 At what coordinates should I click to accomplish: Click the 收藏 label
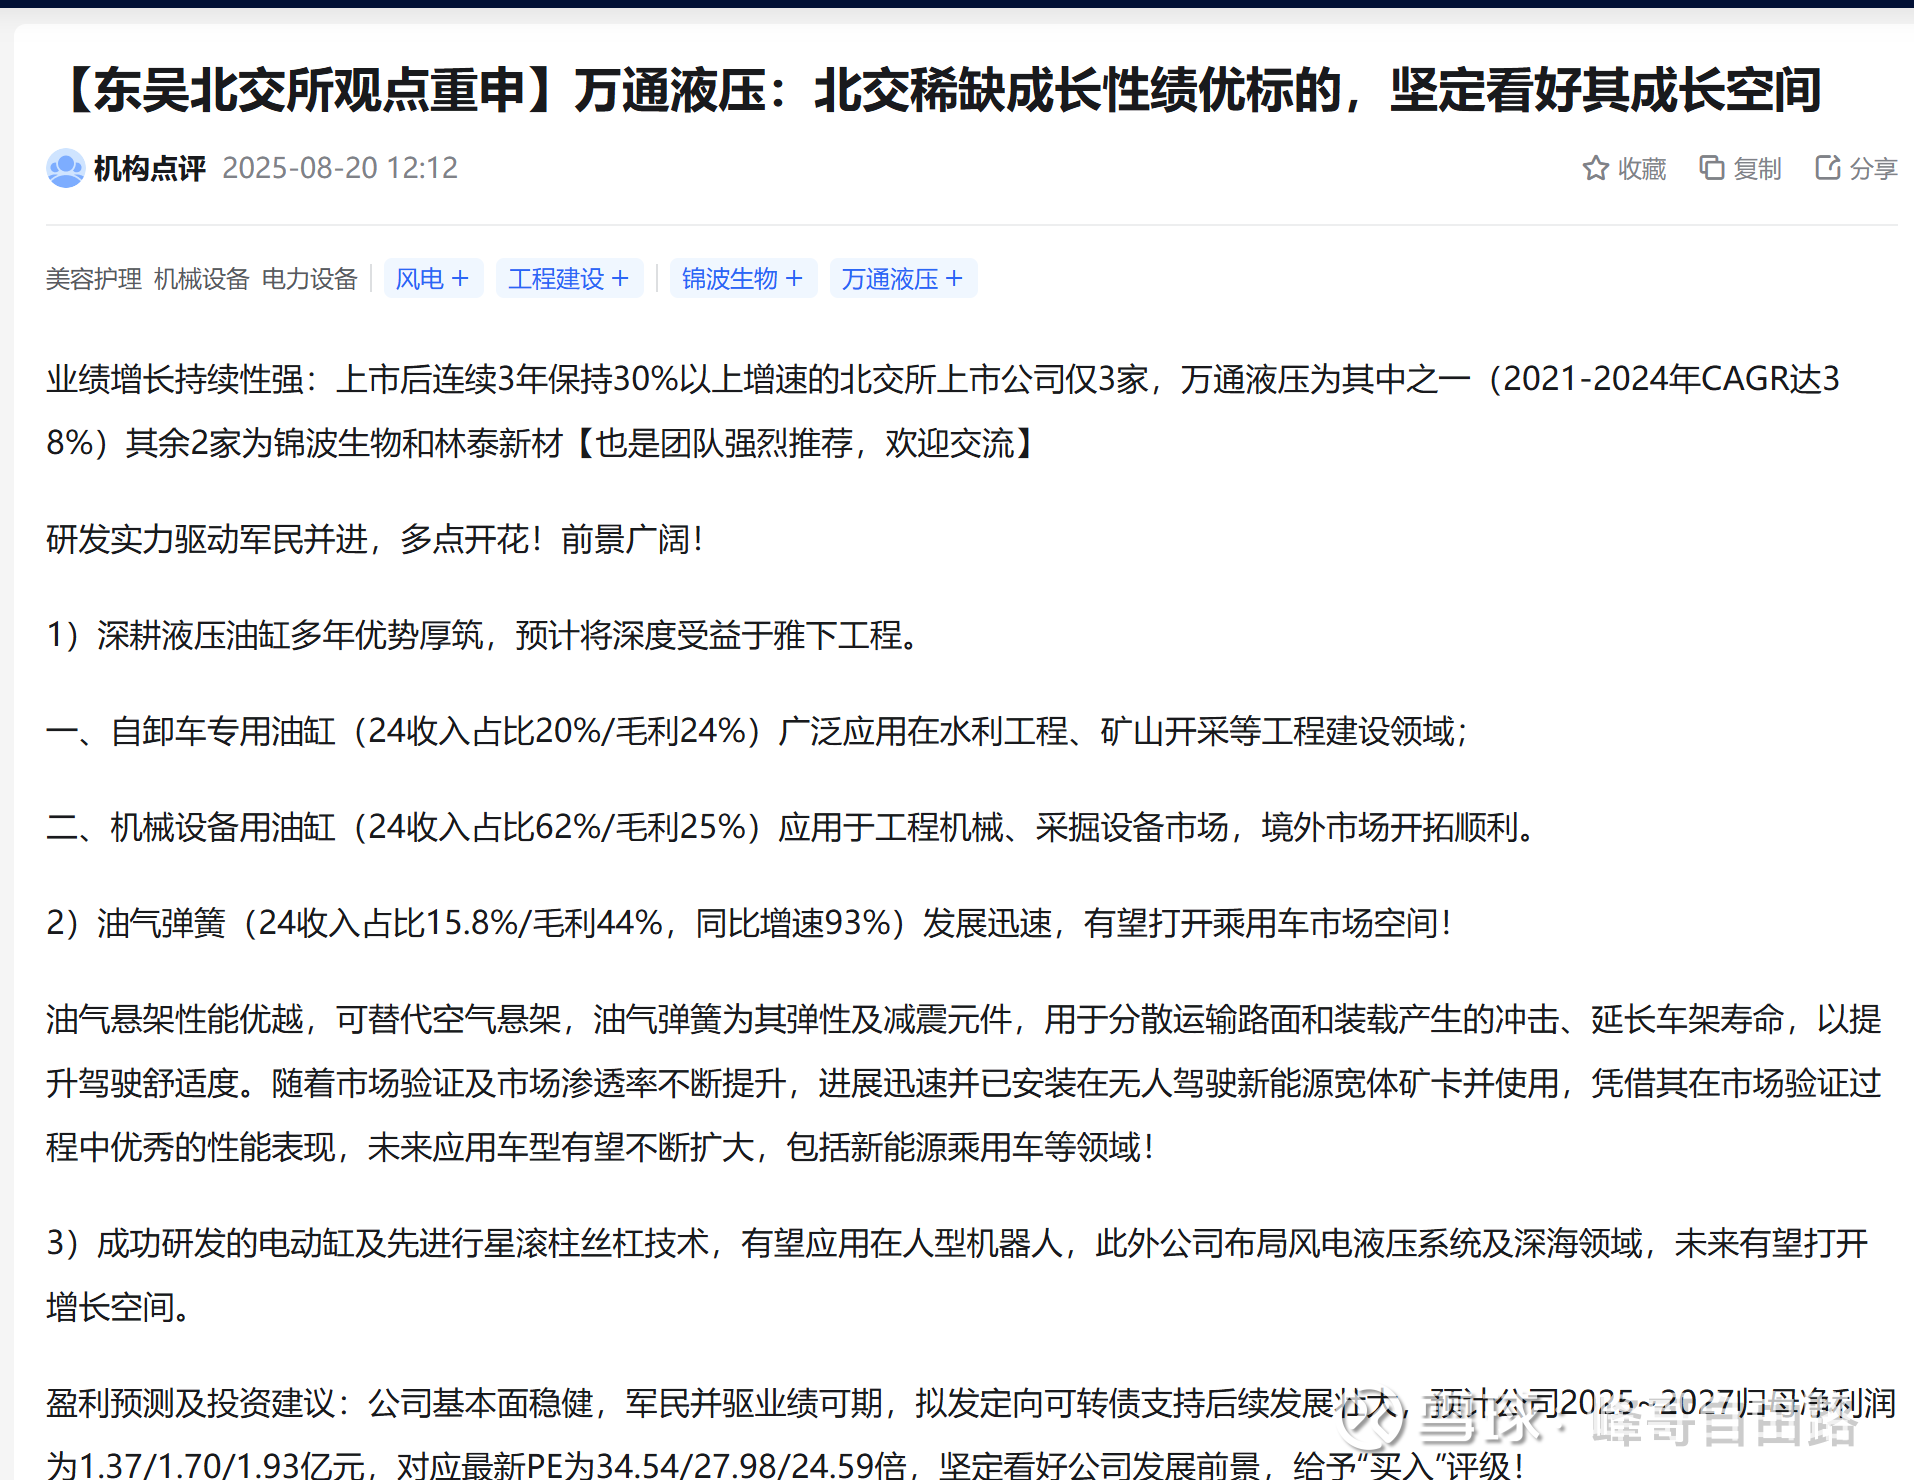pyautogui.click(x=1642, y=169)
